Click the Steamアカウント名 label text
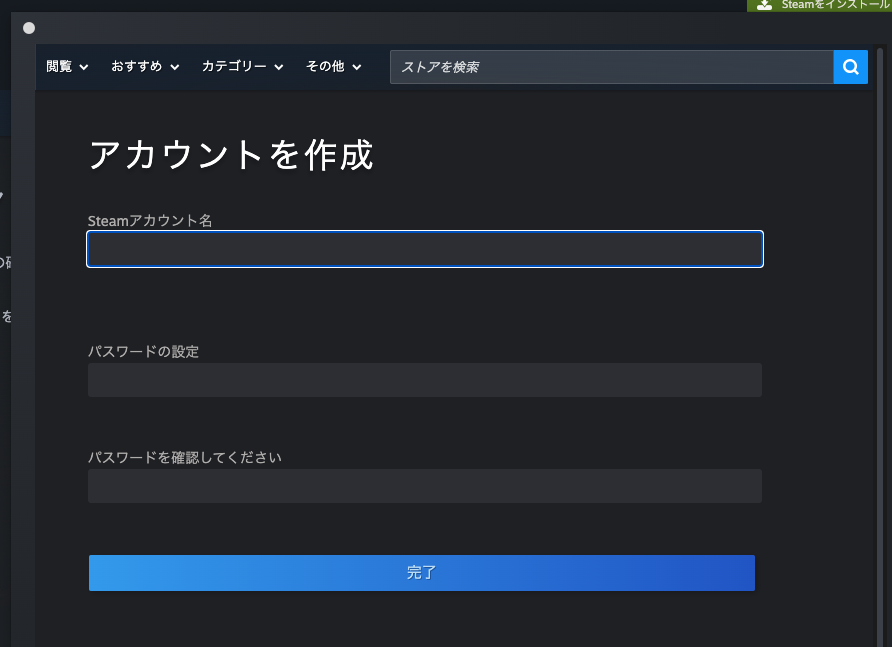 150,221
